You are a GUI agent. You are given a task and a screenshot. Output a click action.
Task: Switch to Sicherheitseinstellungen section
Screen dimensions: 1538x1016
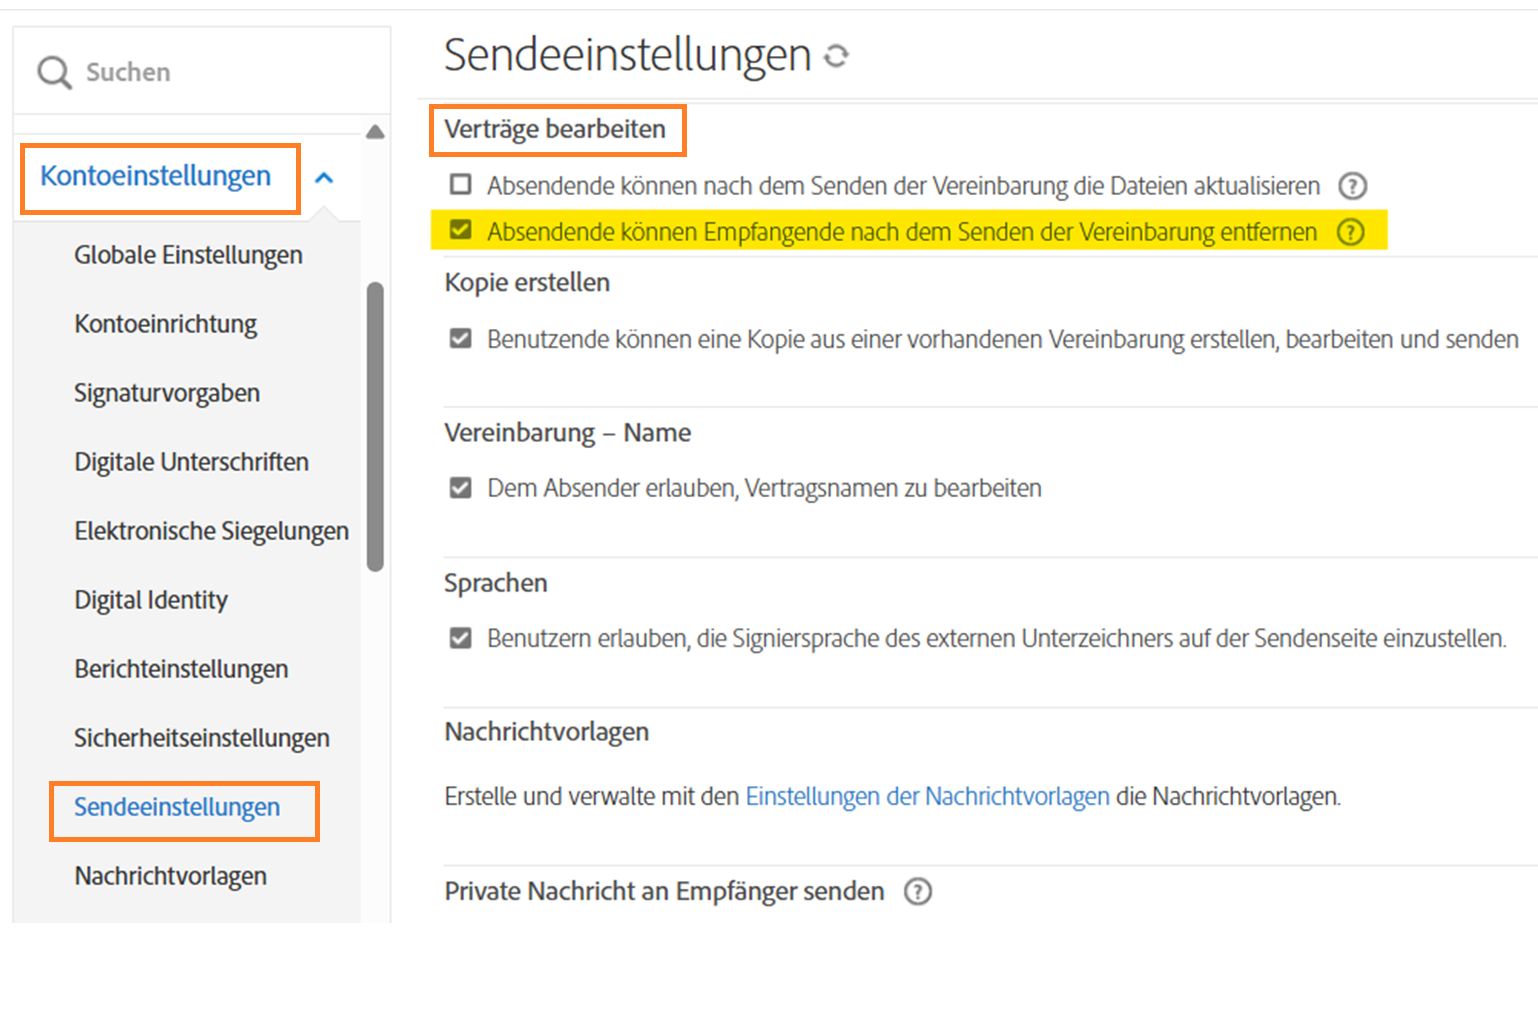pos(202,738)
